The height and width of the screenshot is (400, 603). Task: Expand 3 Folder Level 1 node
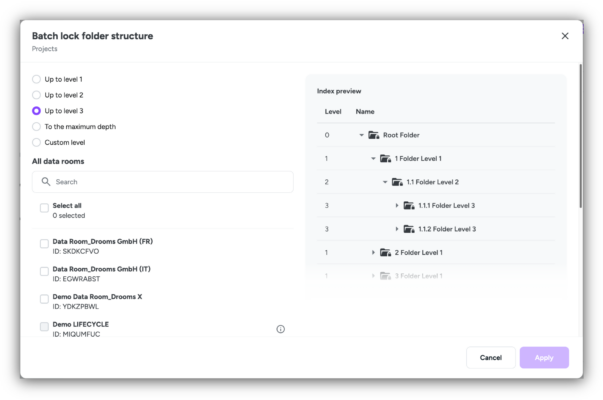coord(373,276)
